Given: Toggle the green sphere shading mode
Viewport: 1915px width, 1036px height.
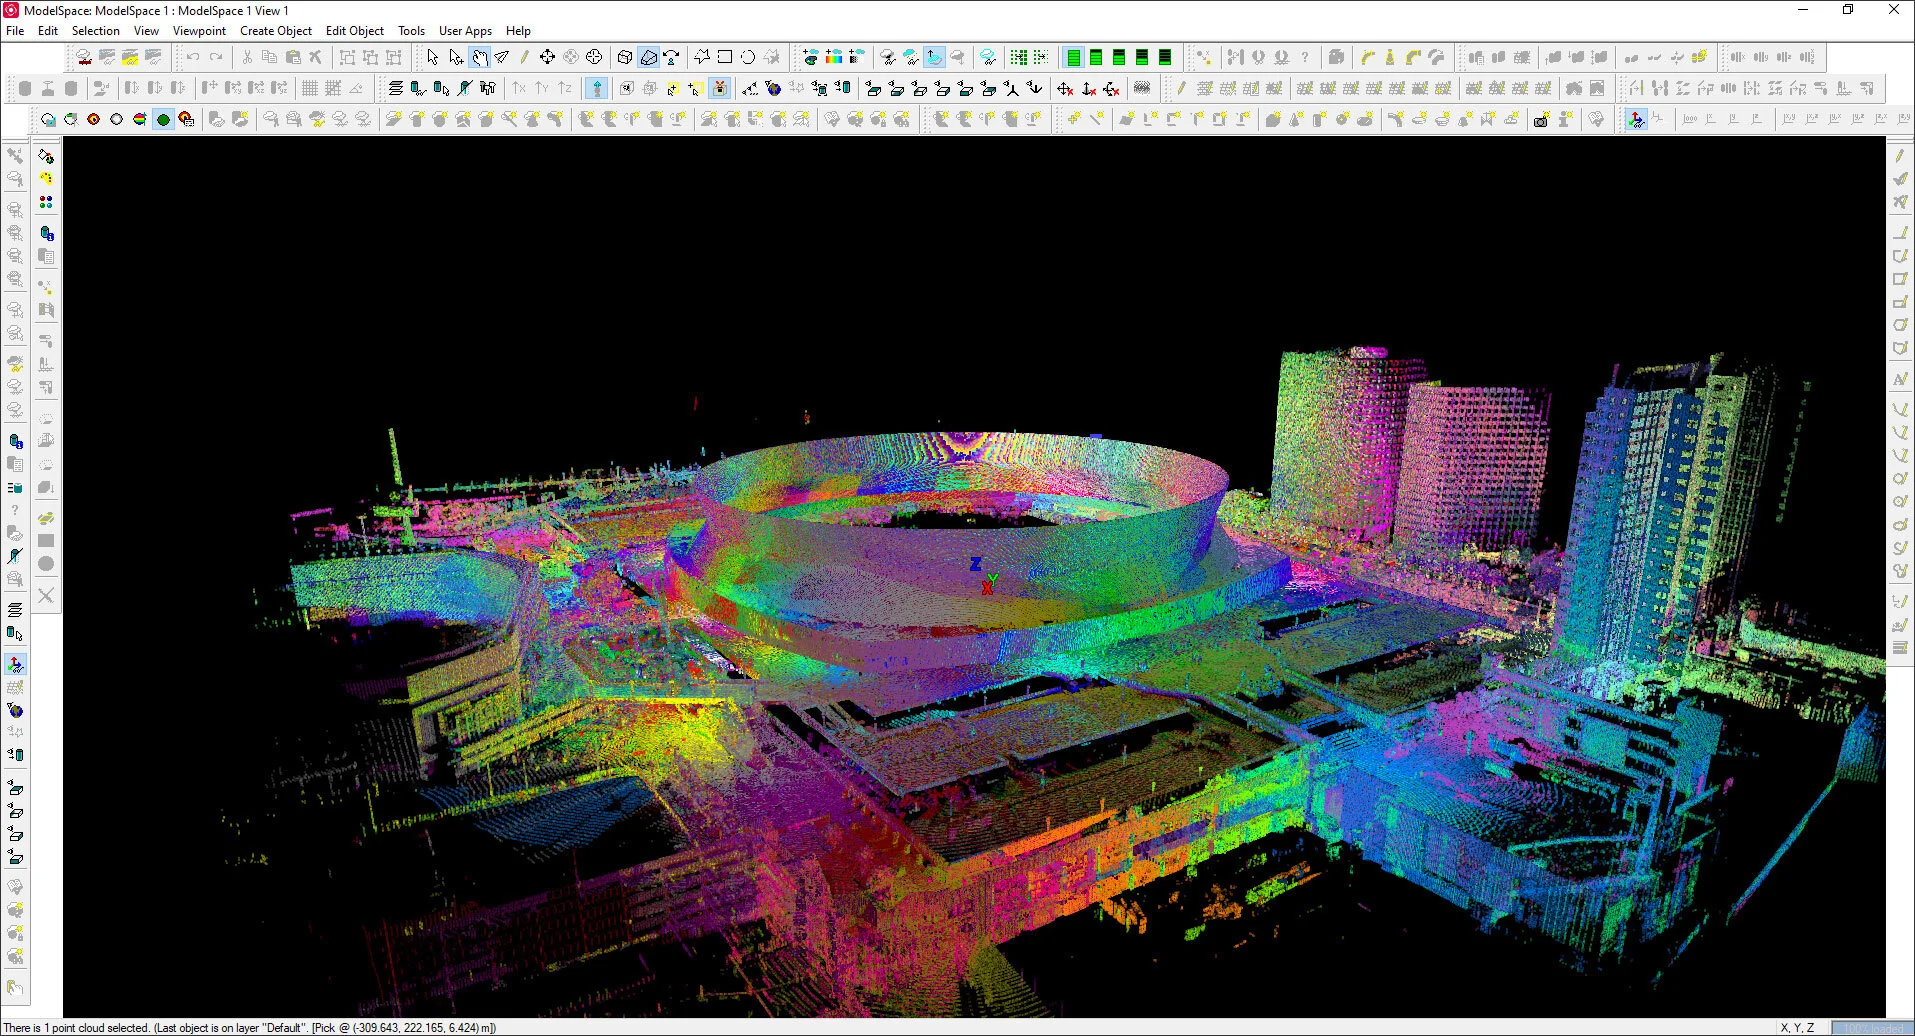Looking at the screenshot, I should pyautogui.click(x=163, y=119).
